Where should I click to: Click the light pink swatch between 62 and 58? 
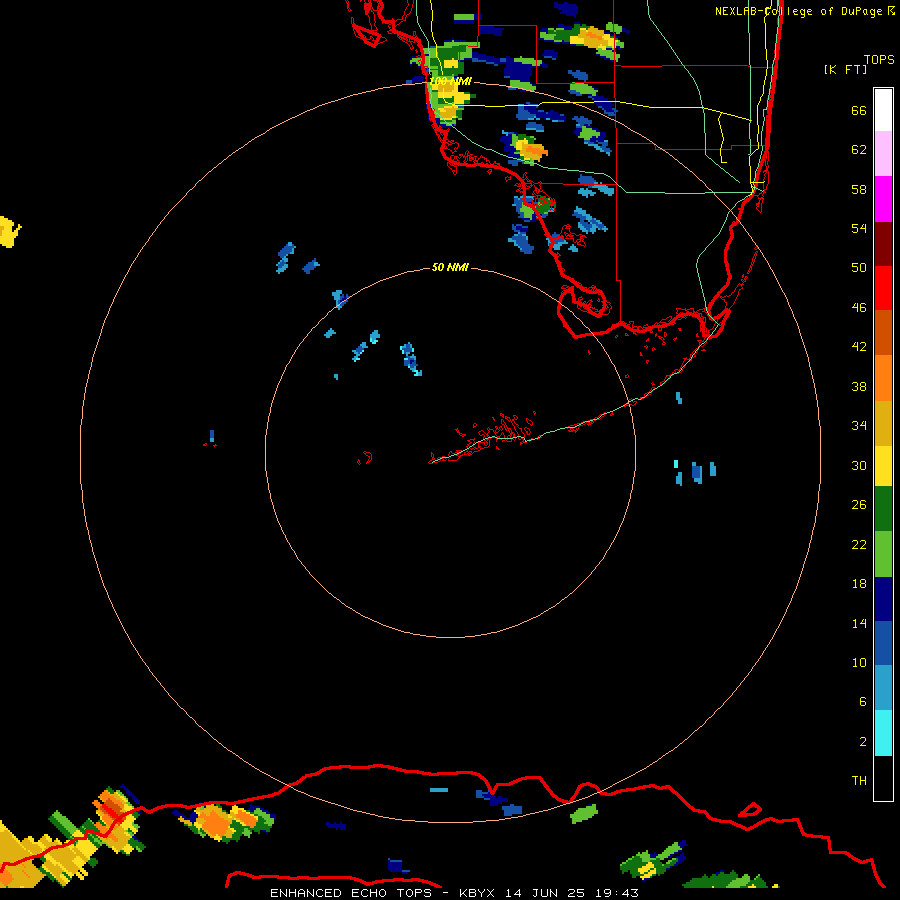pyautogui.click(x=883, y=153)
